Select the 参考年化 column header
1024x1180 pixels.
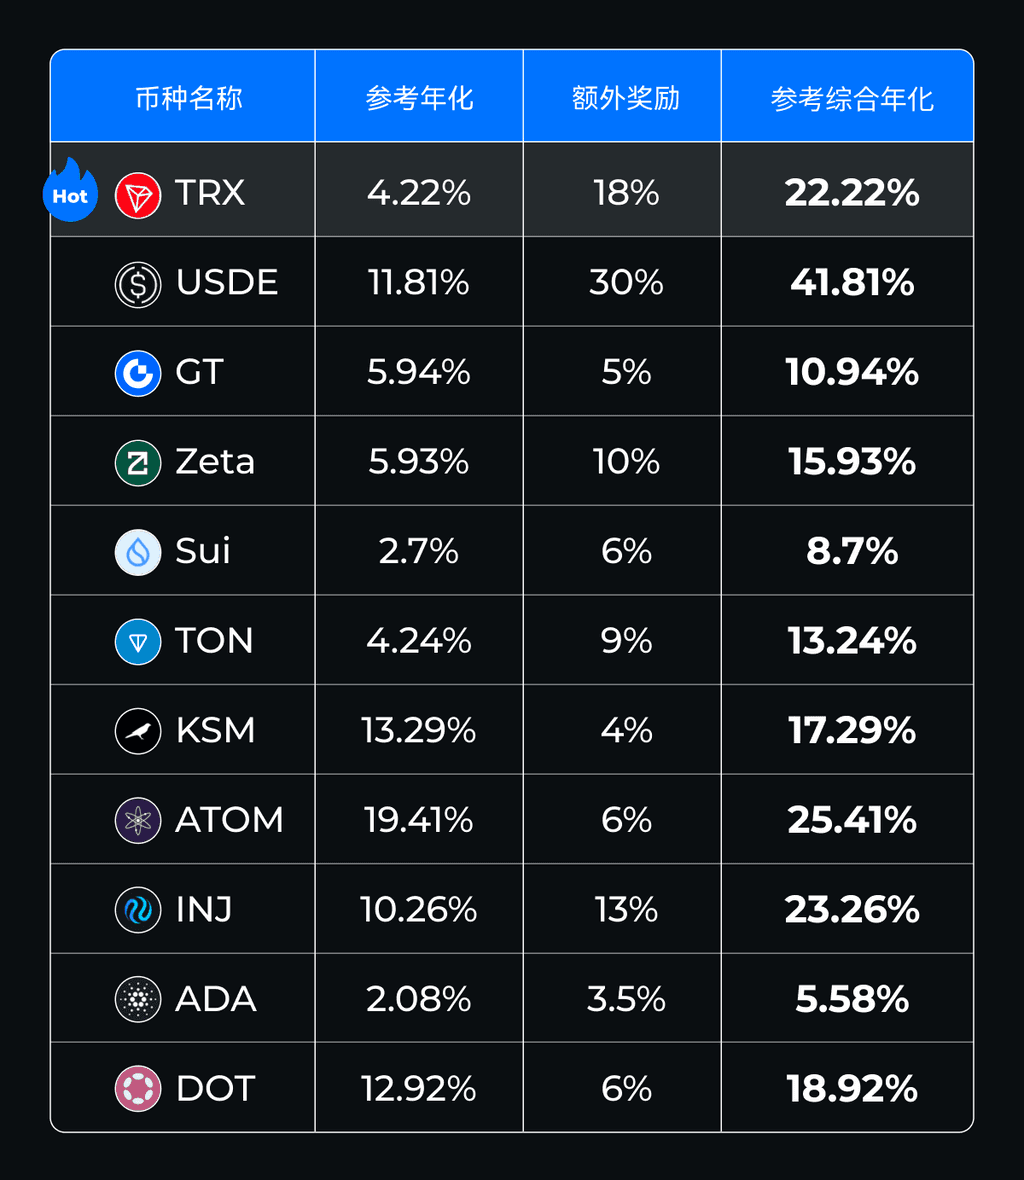(419, 99)
